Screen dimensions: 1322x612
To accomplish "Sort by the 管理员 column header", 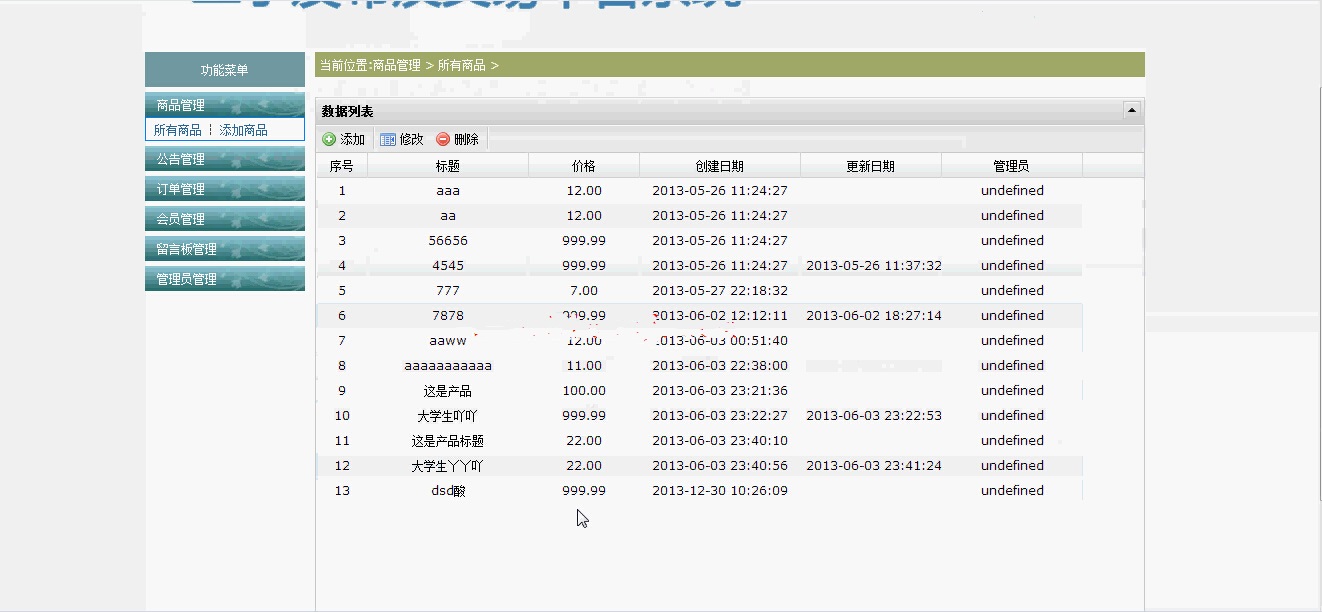I will point(1012,166).
